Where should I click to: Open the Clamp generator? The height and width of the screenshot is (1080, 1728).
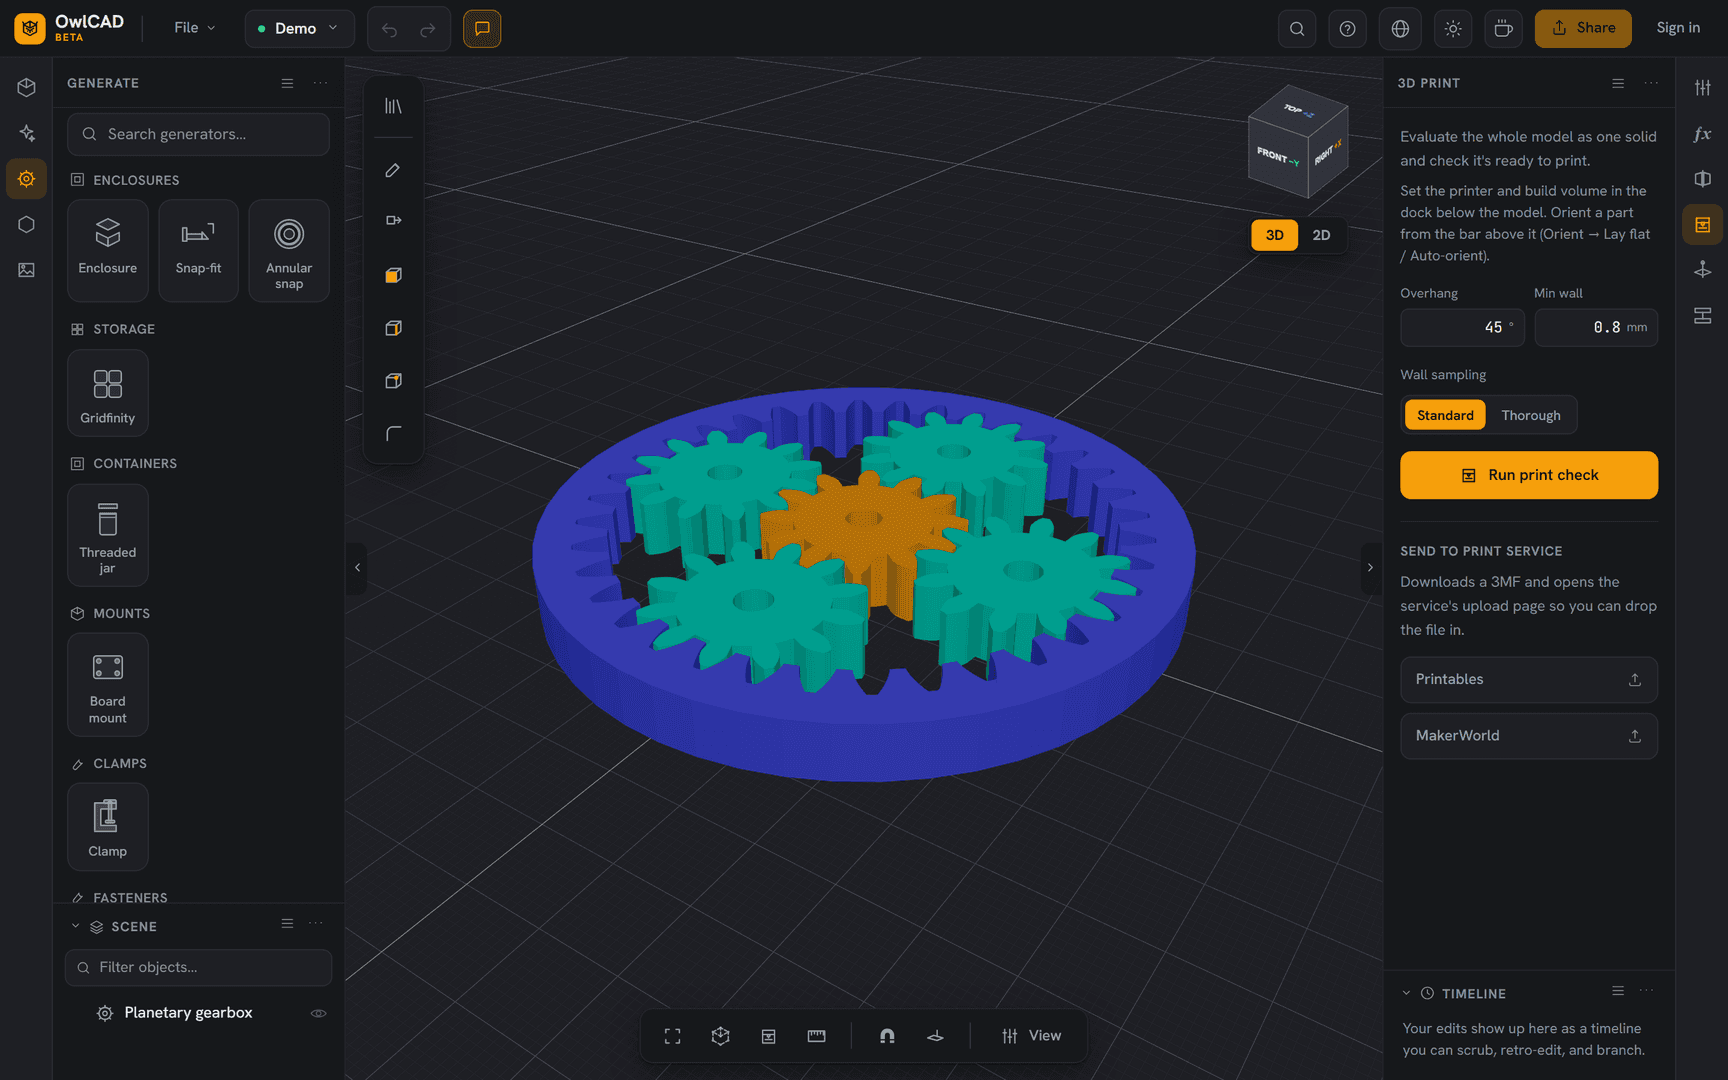(x=108, y=827)
